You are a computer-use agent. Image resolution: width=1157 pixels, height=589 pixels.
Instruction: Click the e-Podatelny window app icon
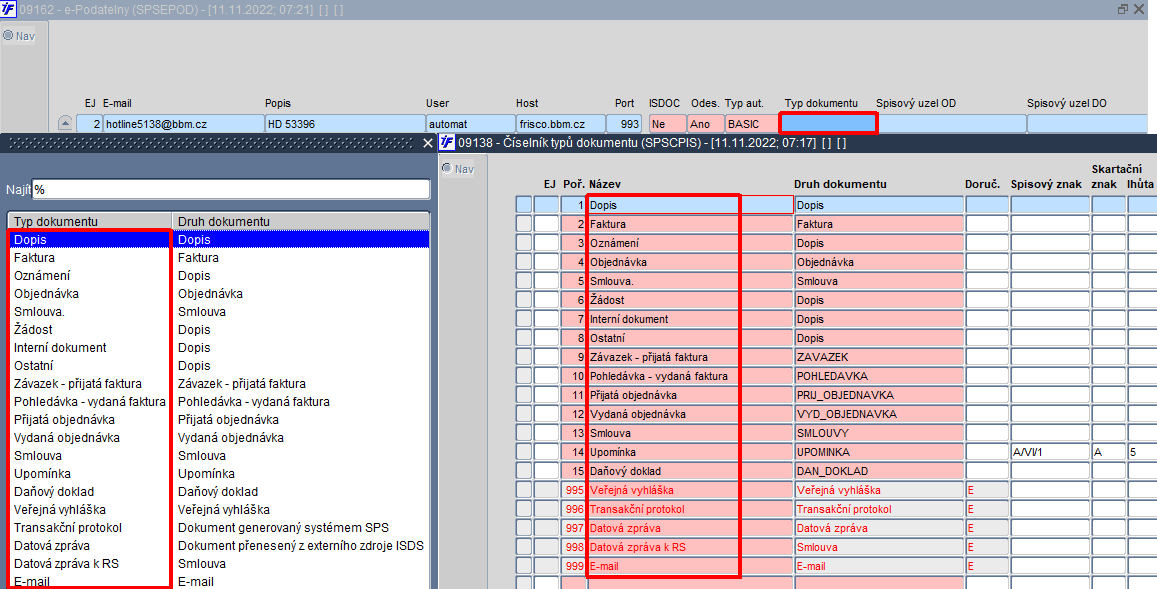pyautogui.click(x=8, y=10)
